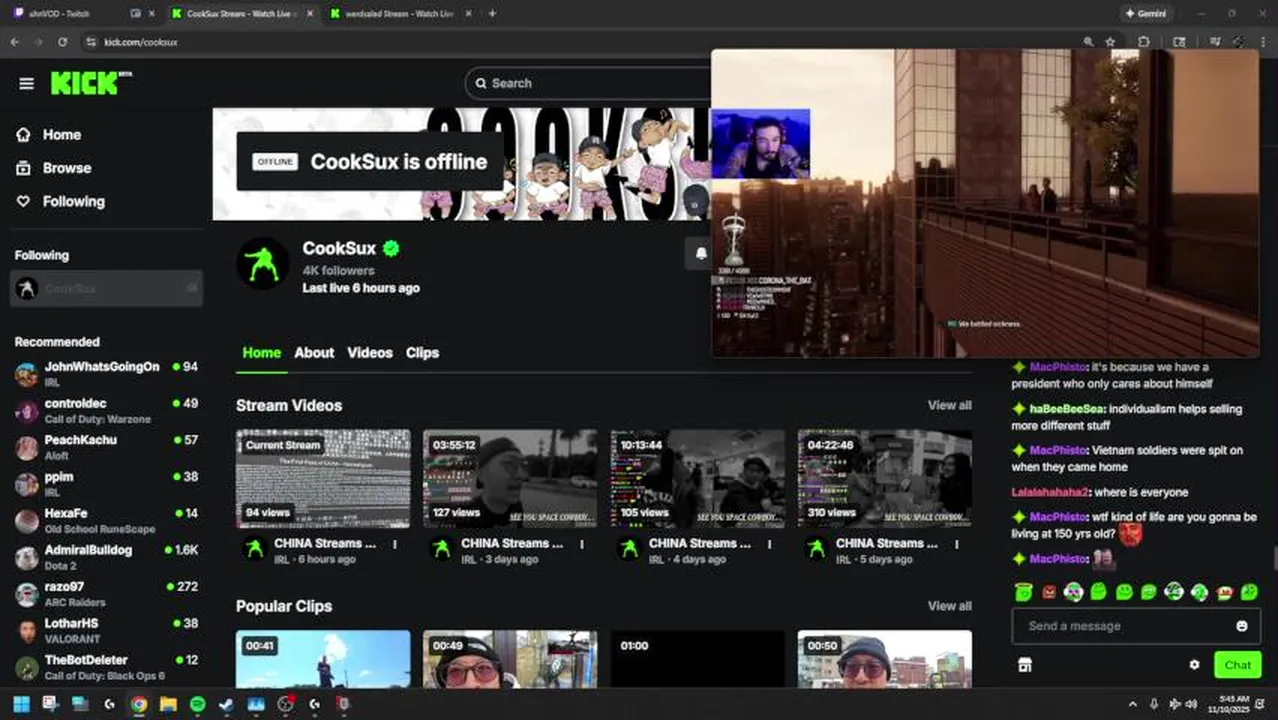
Task: Open recommended channel controldec
Action: pyautogui.click(x=107, y=411)
